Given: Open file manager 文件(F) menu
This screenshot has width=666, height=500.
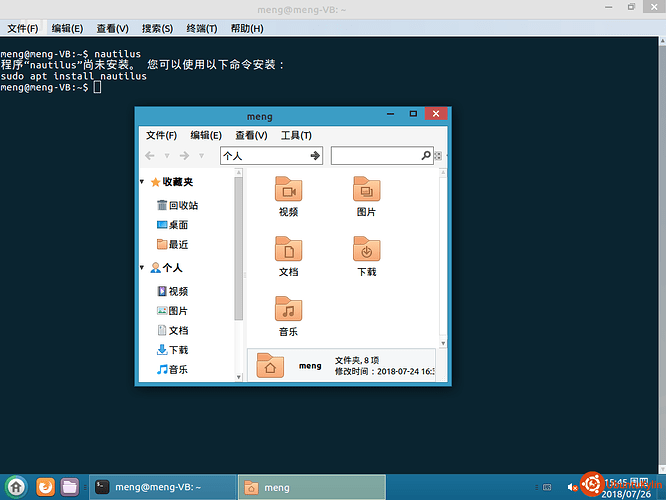Looking at the screenshot, I should click(161, 136).
